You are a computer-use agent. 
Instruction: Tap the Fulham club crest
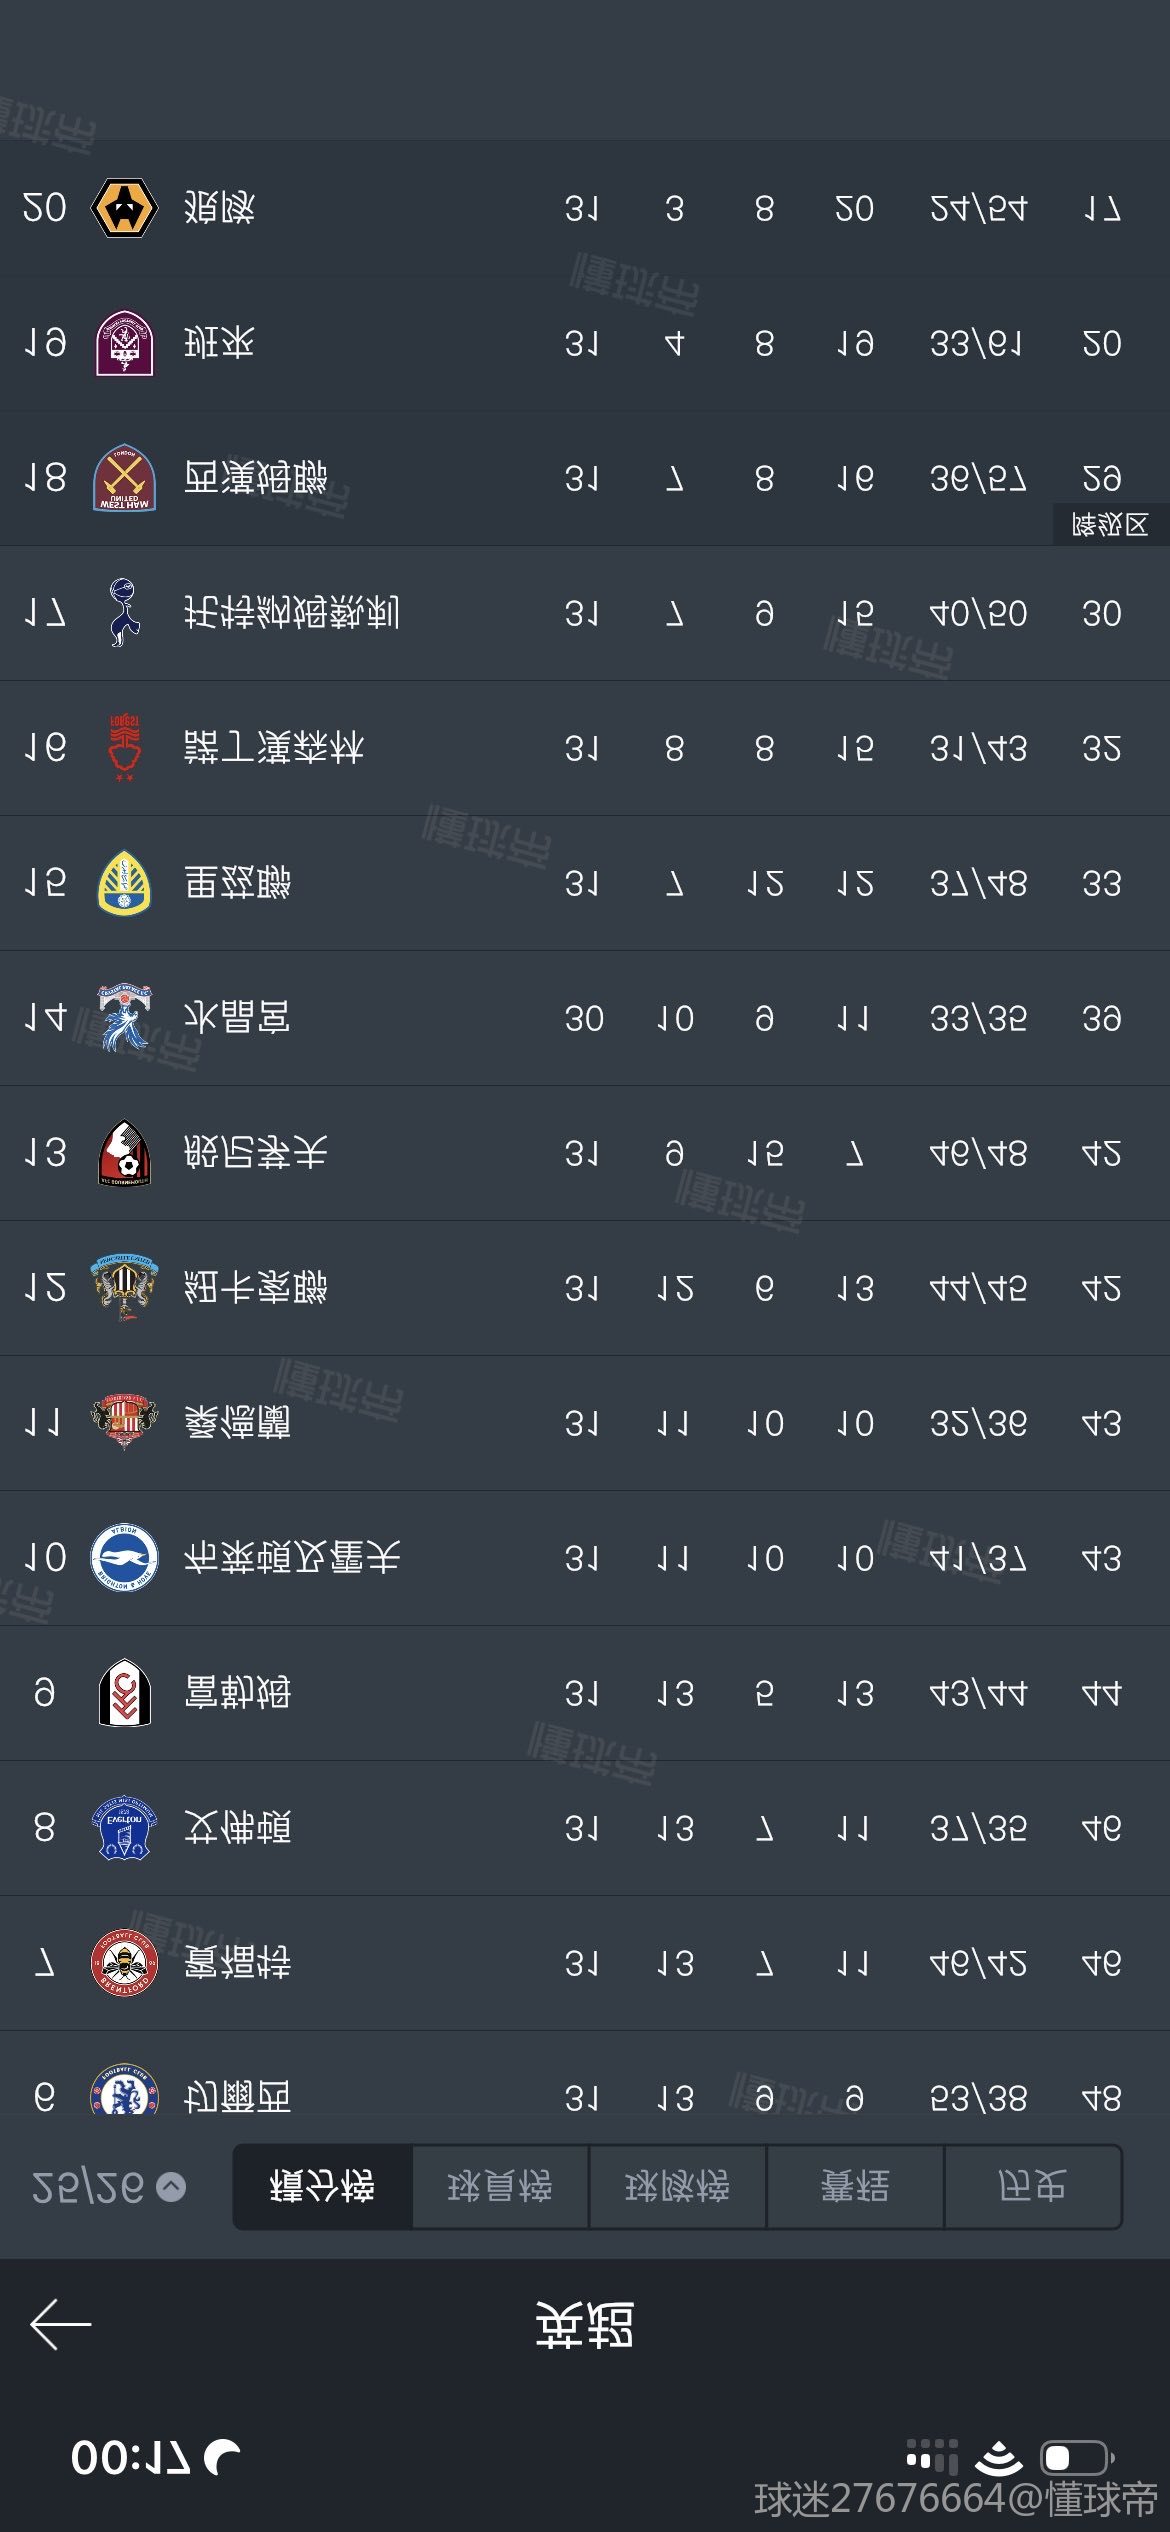pos(124,1693)
